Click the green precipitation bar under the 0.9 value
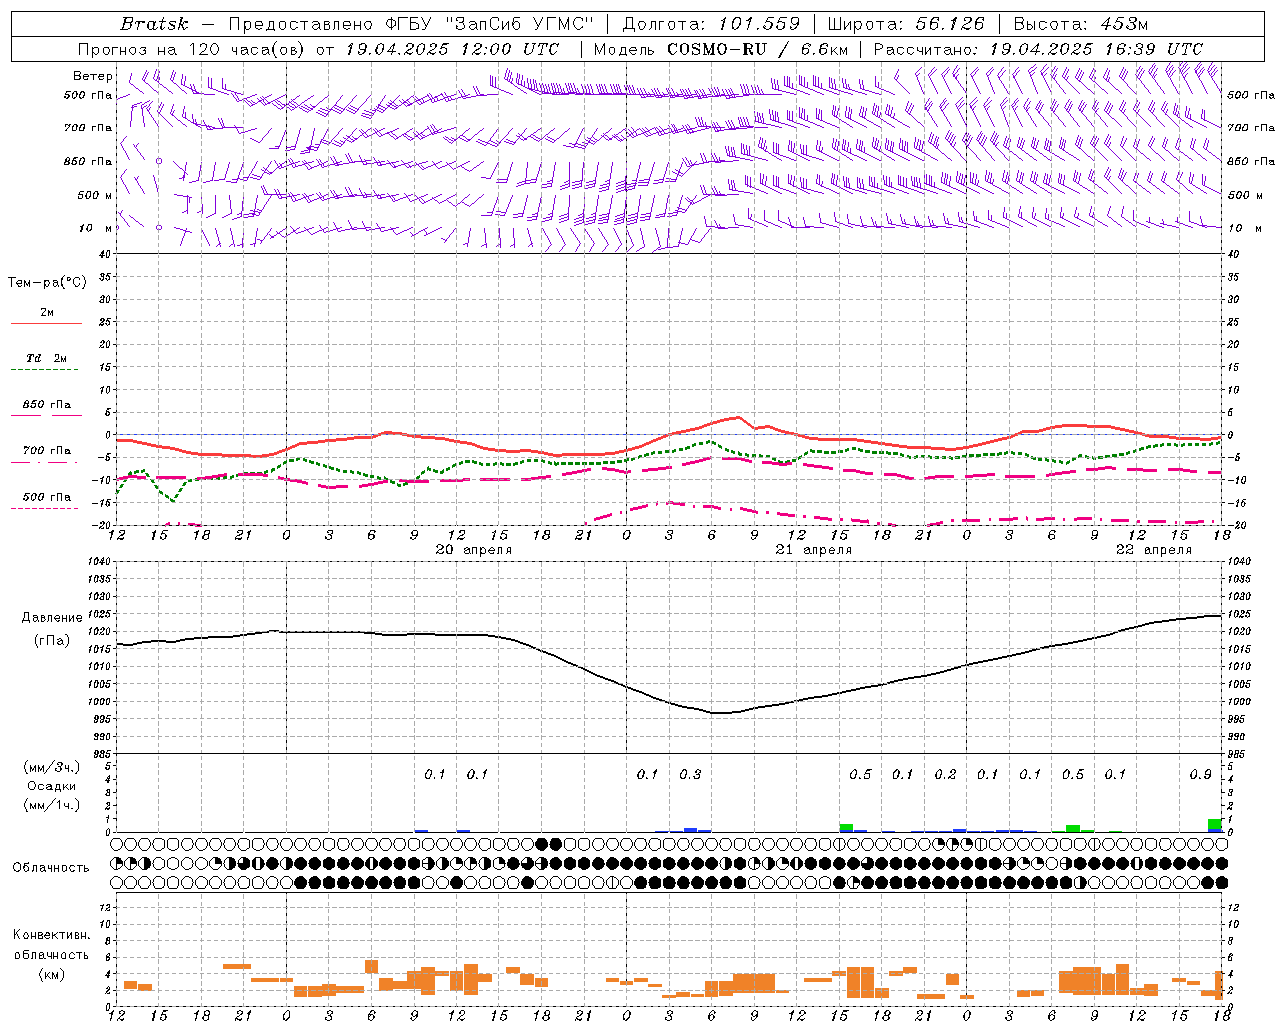 point(1214,825)
